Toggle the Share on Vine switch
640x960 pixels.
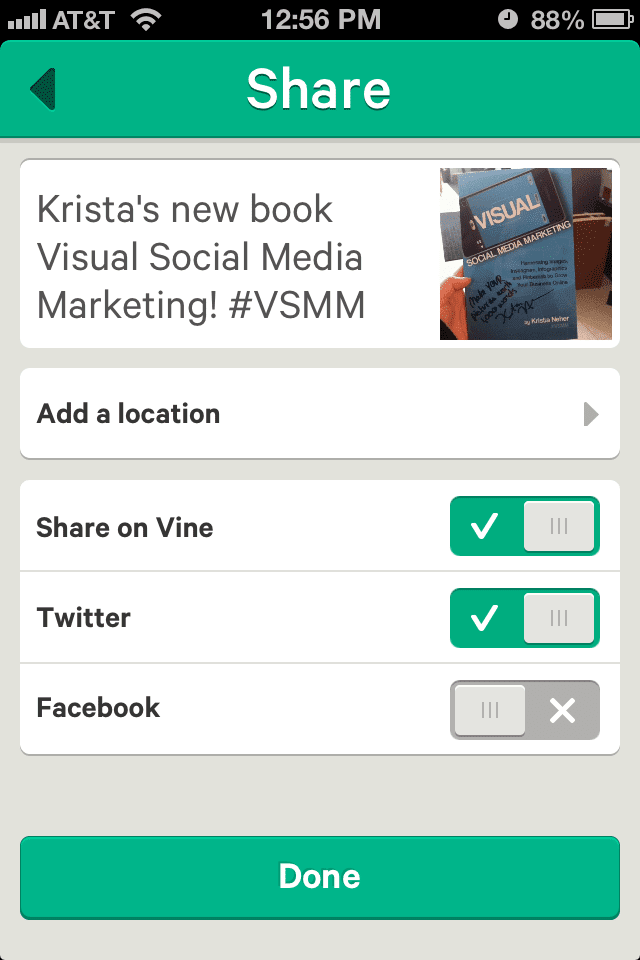tap(525, 526)
